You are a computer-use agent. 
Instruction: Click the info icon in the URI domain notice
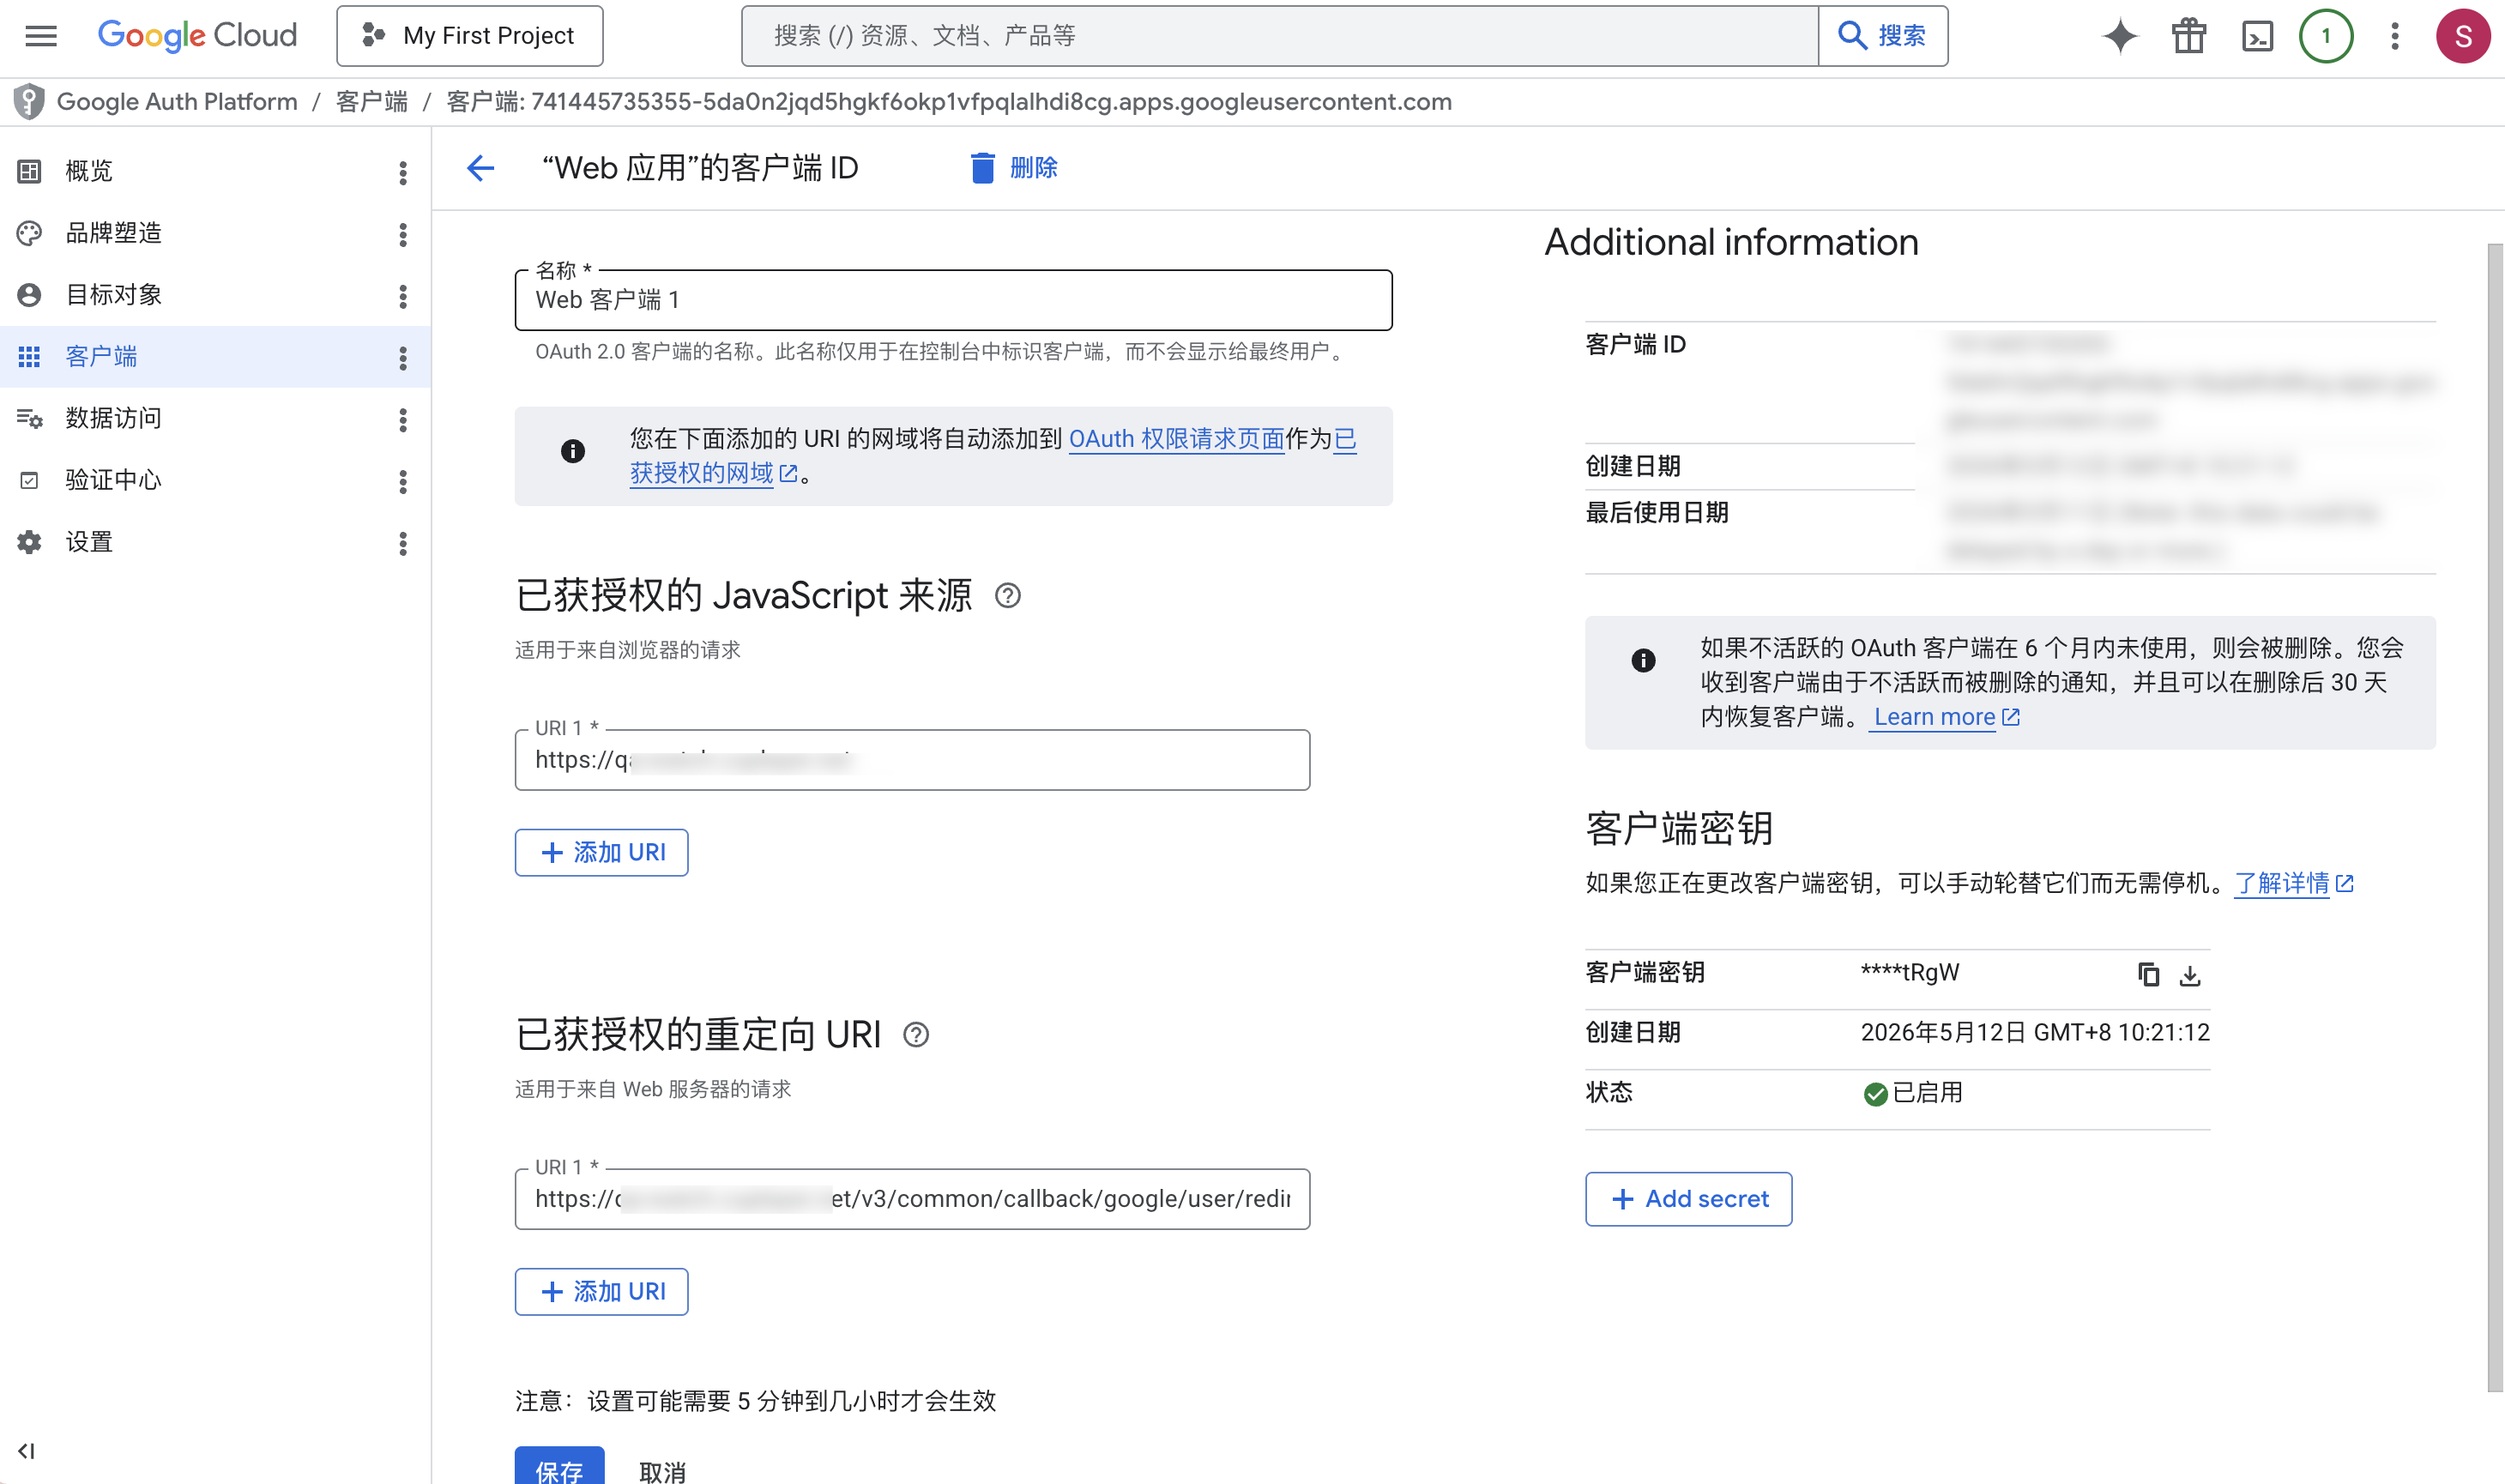pos(572,451)
